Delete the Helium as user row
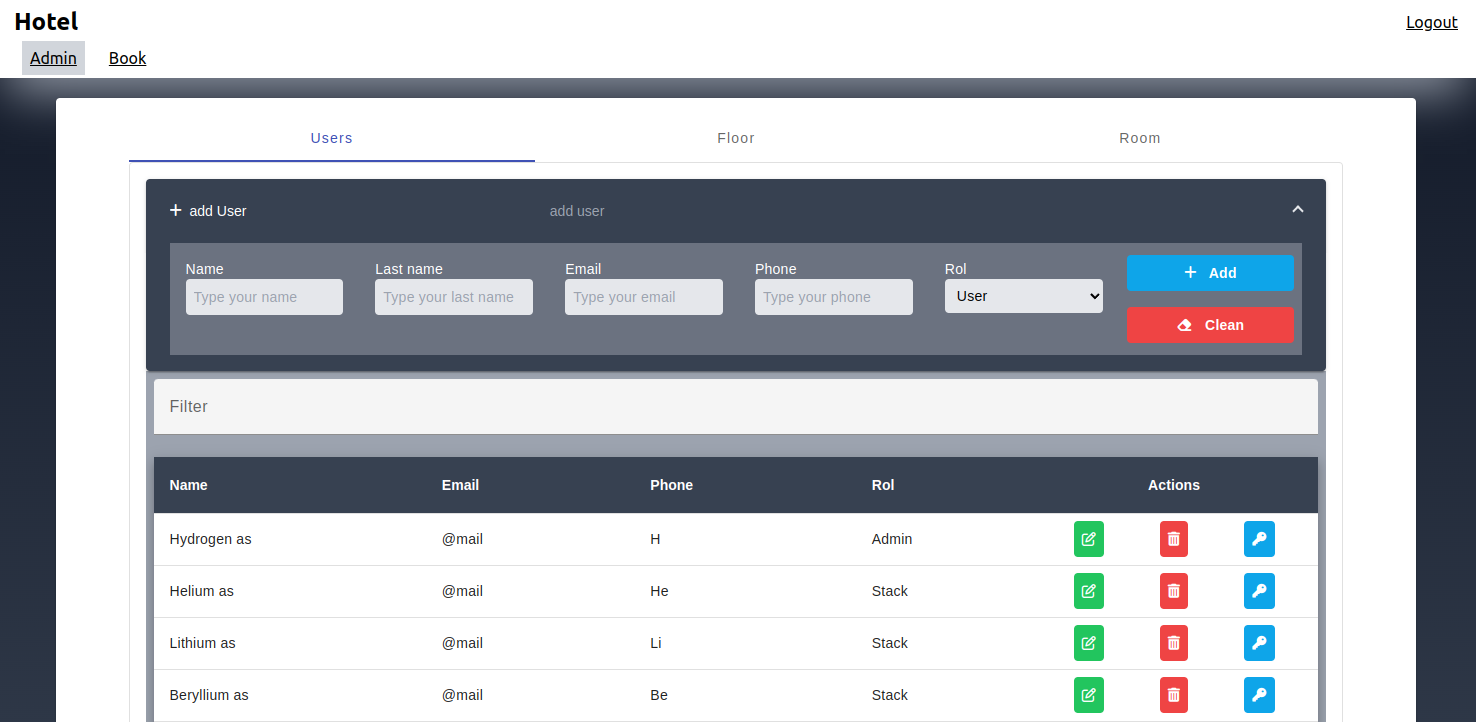The image size is (1476, 722). click(x=1173, y=591)
